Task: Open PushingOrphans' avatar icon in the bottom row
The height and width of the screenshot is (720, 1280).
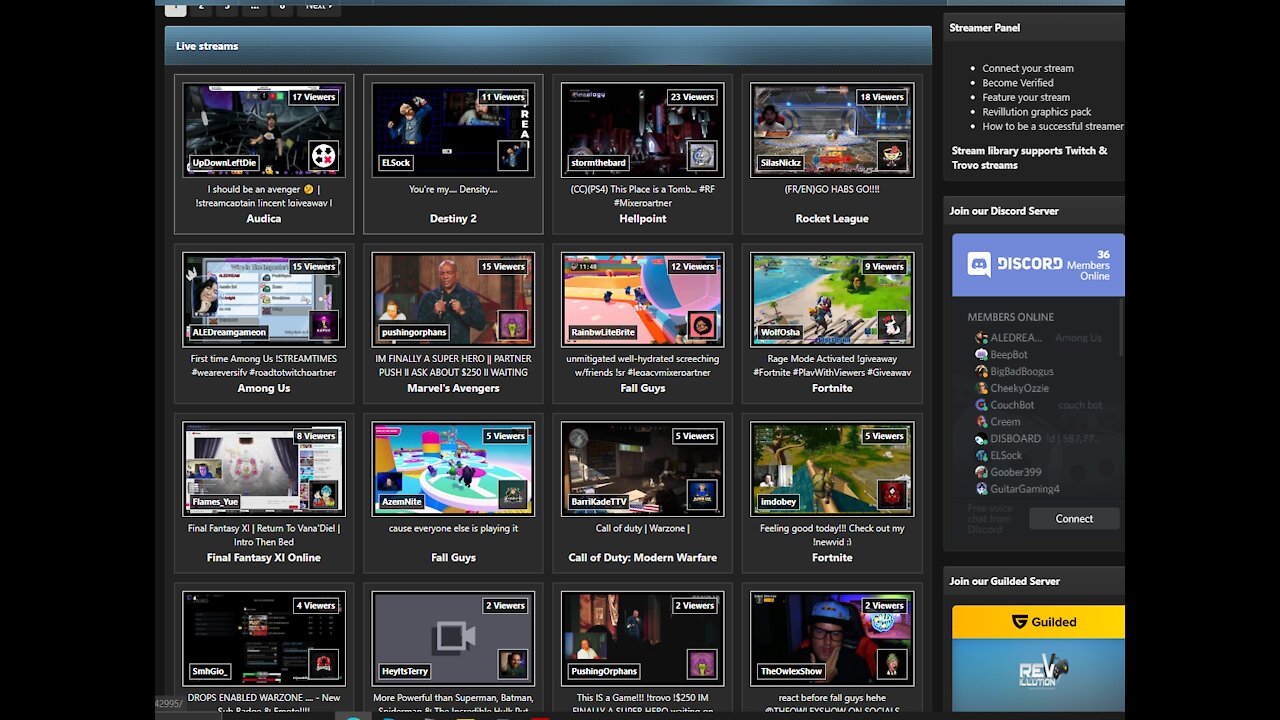Action: tap(702, 664)
